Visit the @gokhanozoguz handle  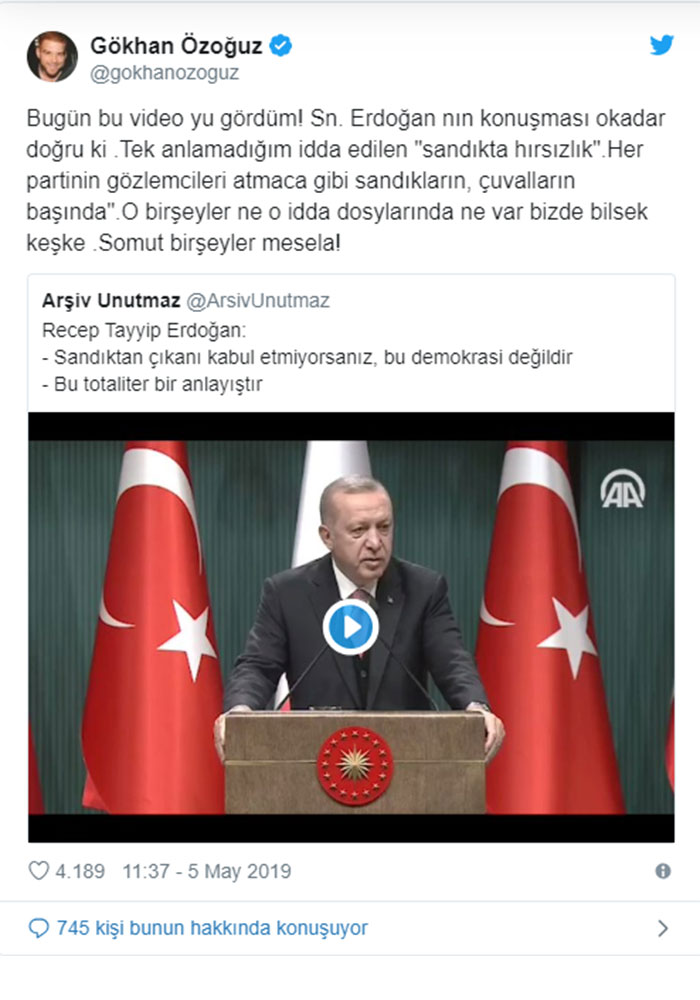click(x=164, y=73)
